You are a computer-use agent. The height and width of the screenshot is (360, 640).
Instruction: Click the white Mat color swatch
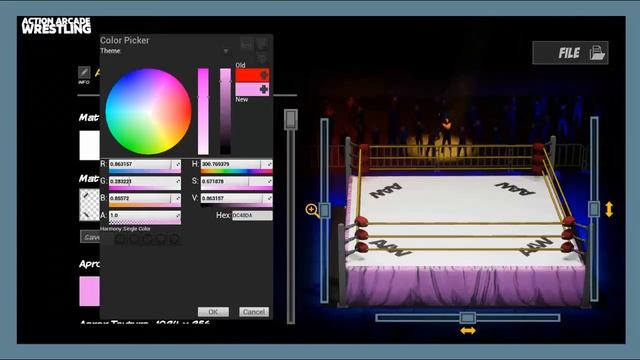89,145
